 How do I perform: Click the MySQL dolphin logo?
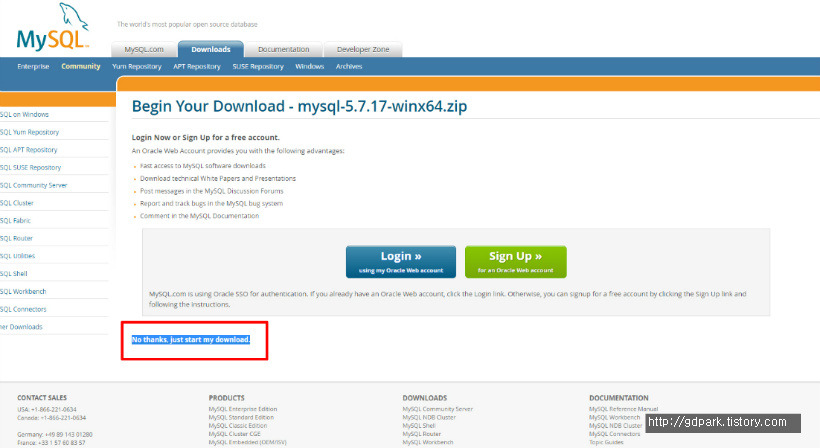[x=53, y=27]
